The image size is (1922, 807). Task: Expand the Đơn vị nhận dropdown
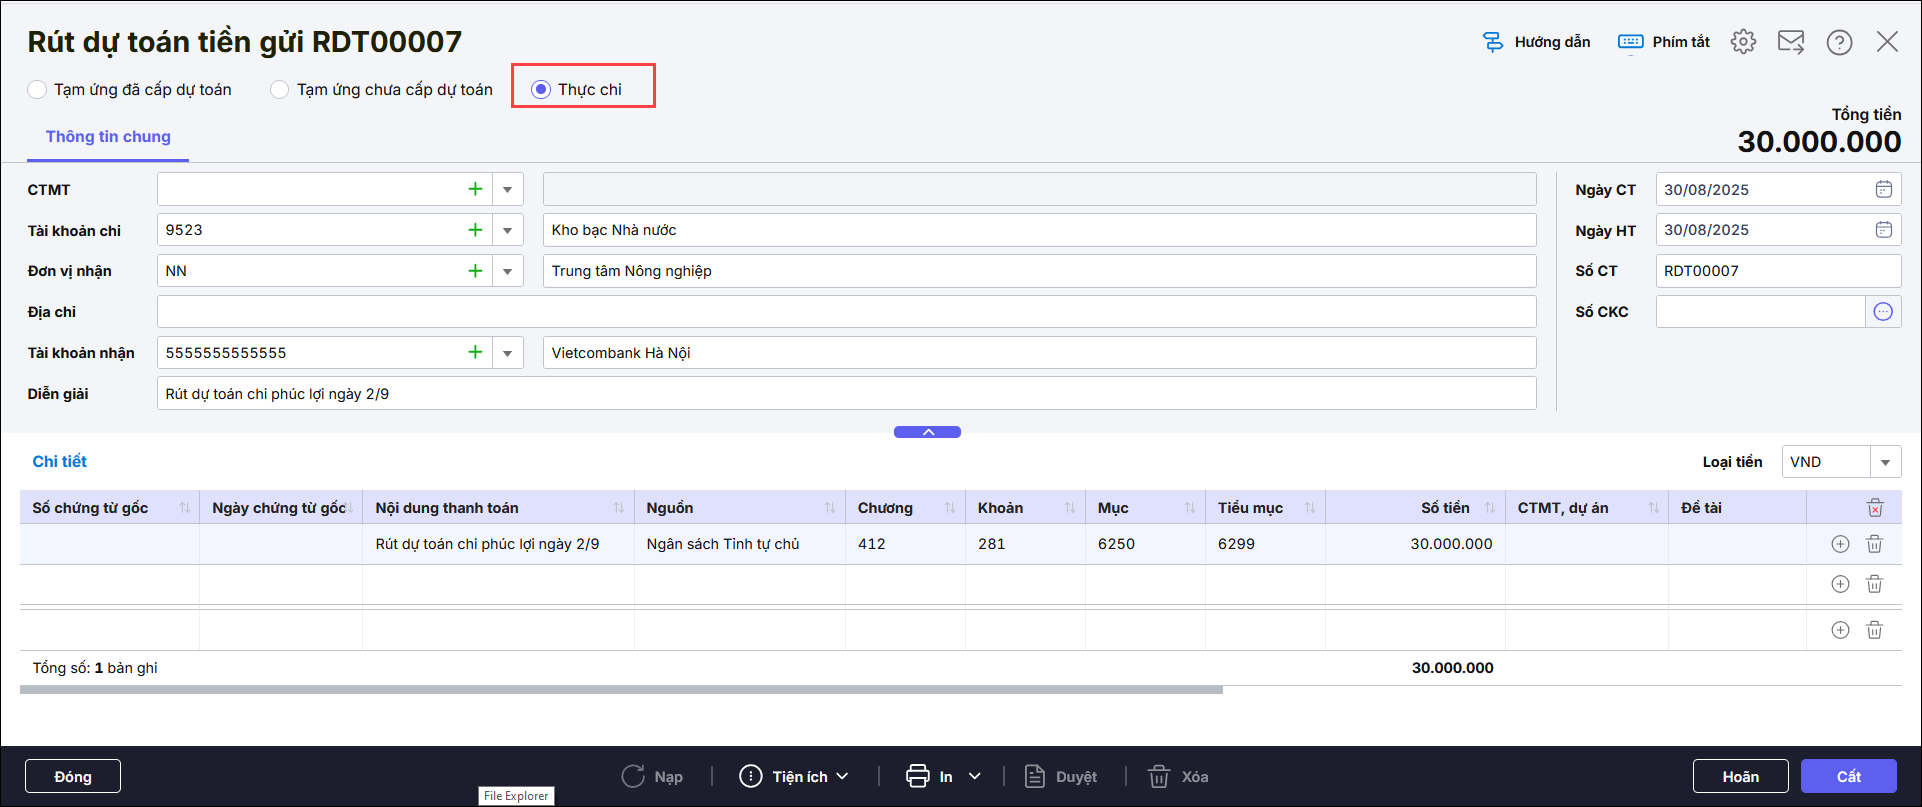click(508, 271)
